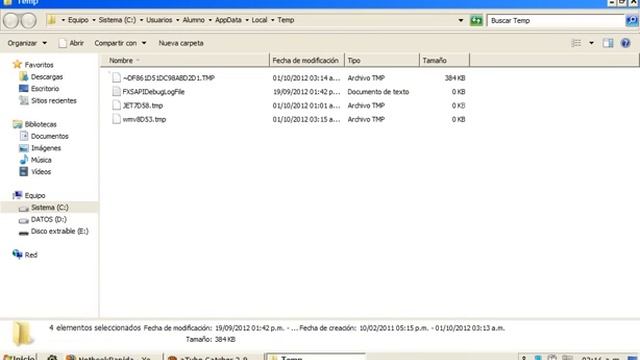Screen dimensions: 640x360
Task: Select the Sistema (C:) drive in sidebar
Action: (x=49, y=207)
